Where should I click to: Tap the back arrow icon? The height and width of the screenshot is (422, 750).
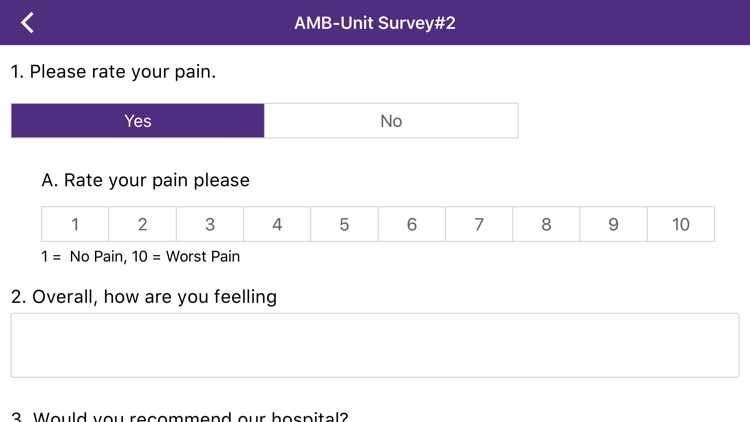[27, 22]
